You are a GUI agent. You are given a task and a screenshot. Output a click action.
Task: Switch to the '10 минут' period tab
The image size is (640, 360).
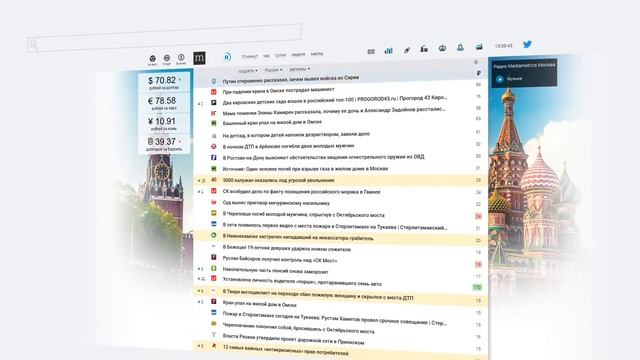click(249, 56)
